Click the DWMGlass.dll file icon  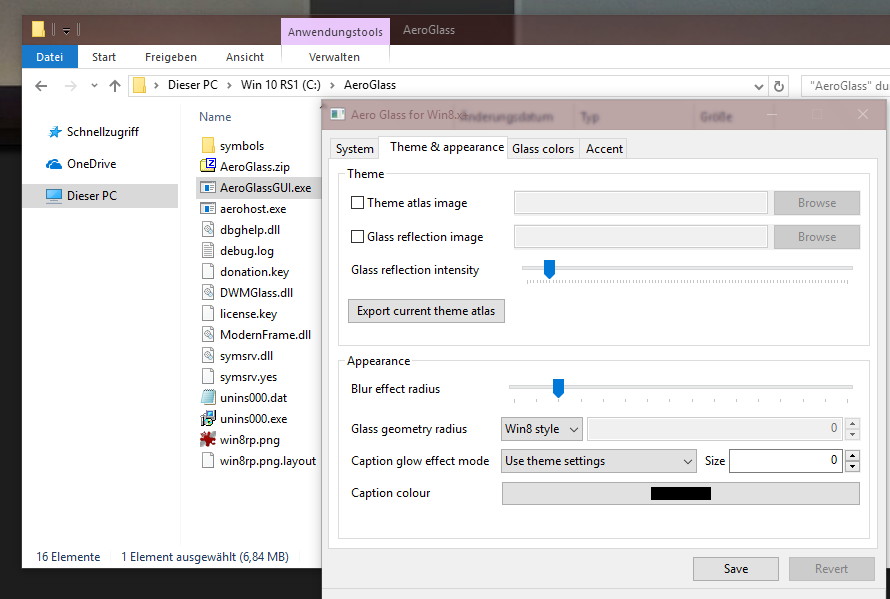click(x=208, y=292)
